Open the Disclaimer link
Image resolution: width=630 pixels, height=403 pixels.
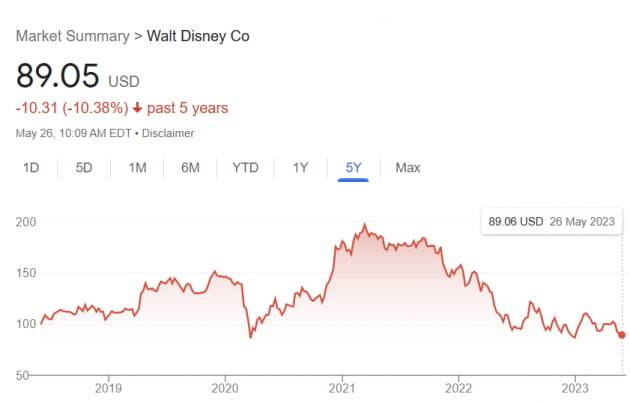(x=168, y=133)
